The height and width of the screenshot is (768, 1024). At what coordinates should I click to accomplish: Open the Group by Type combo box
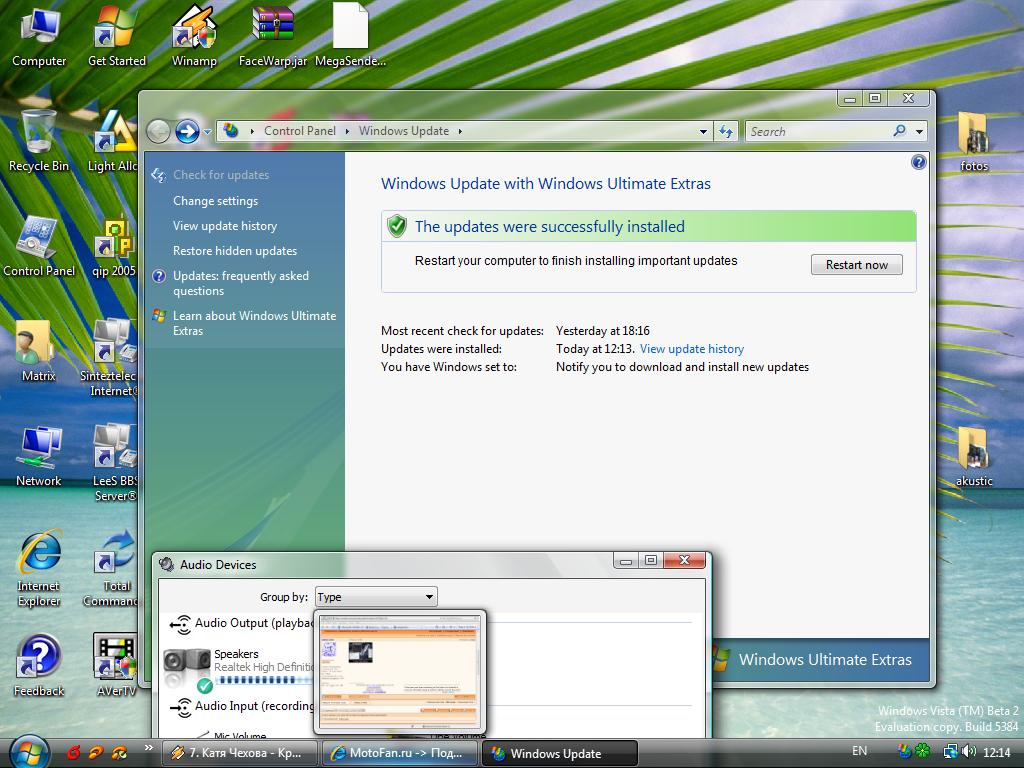376,597
